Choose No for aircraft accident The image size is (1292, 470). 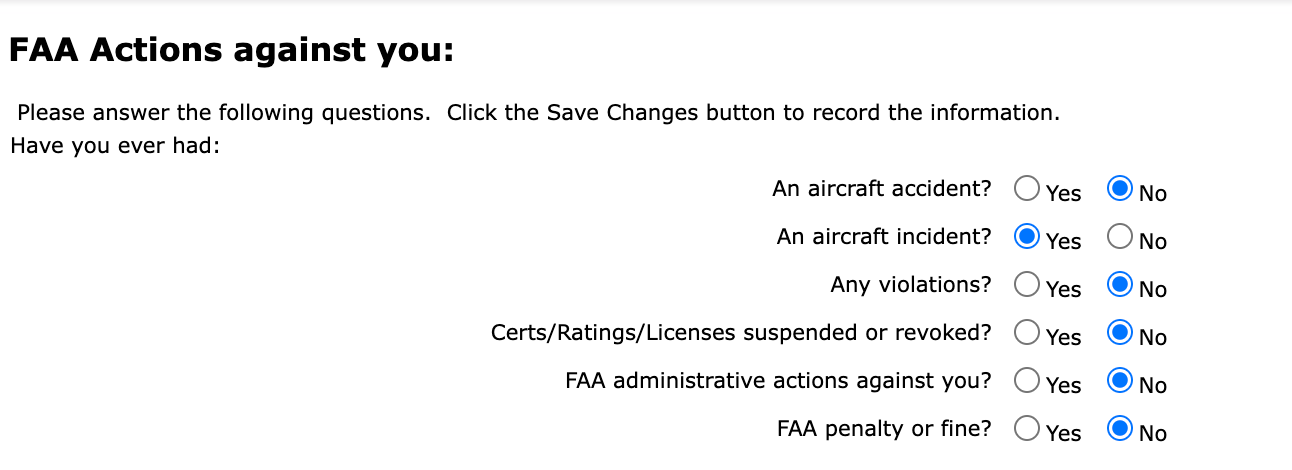(1120, 188)
